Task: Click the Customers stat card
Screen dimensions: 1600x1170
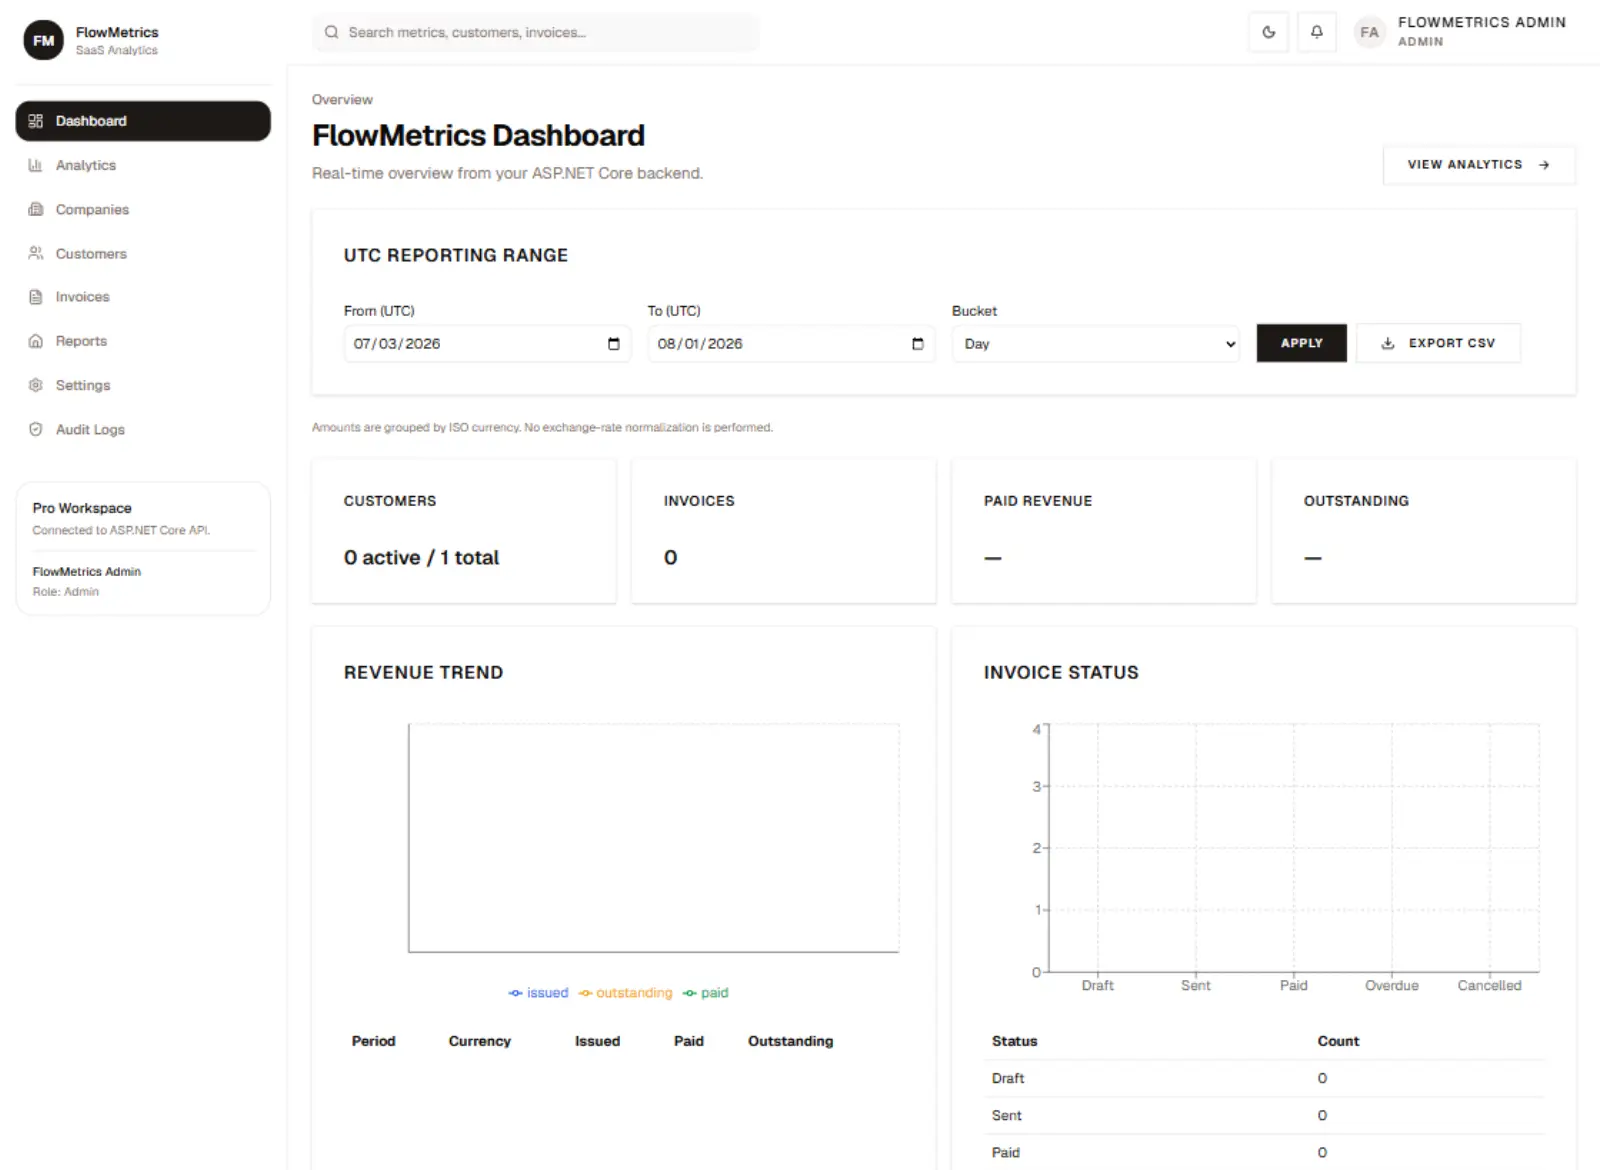Action: (x=464, y=531)
